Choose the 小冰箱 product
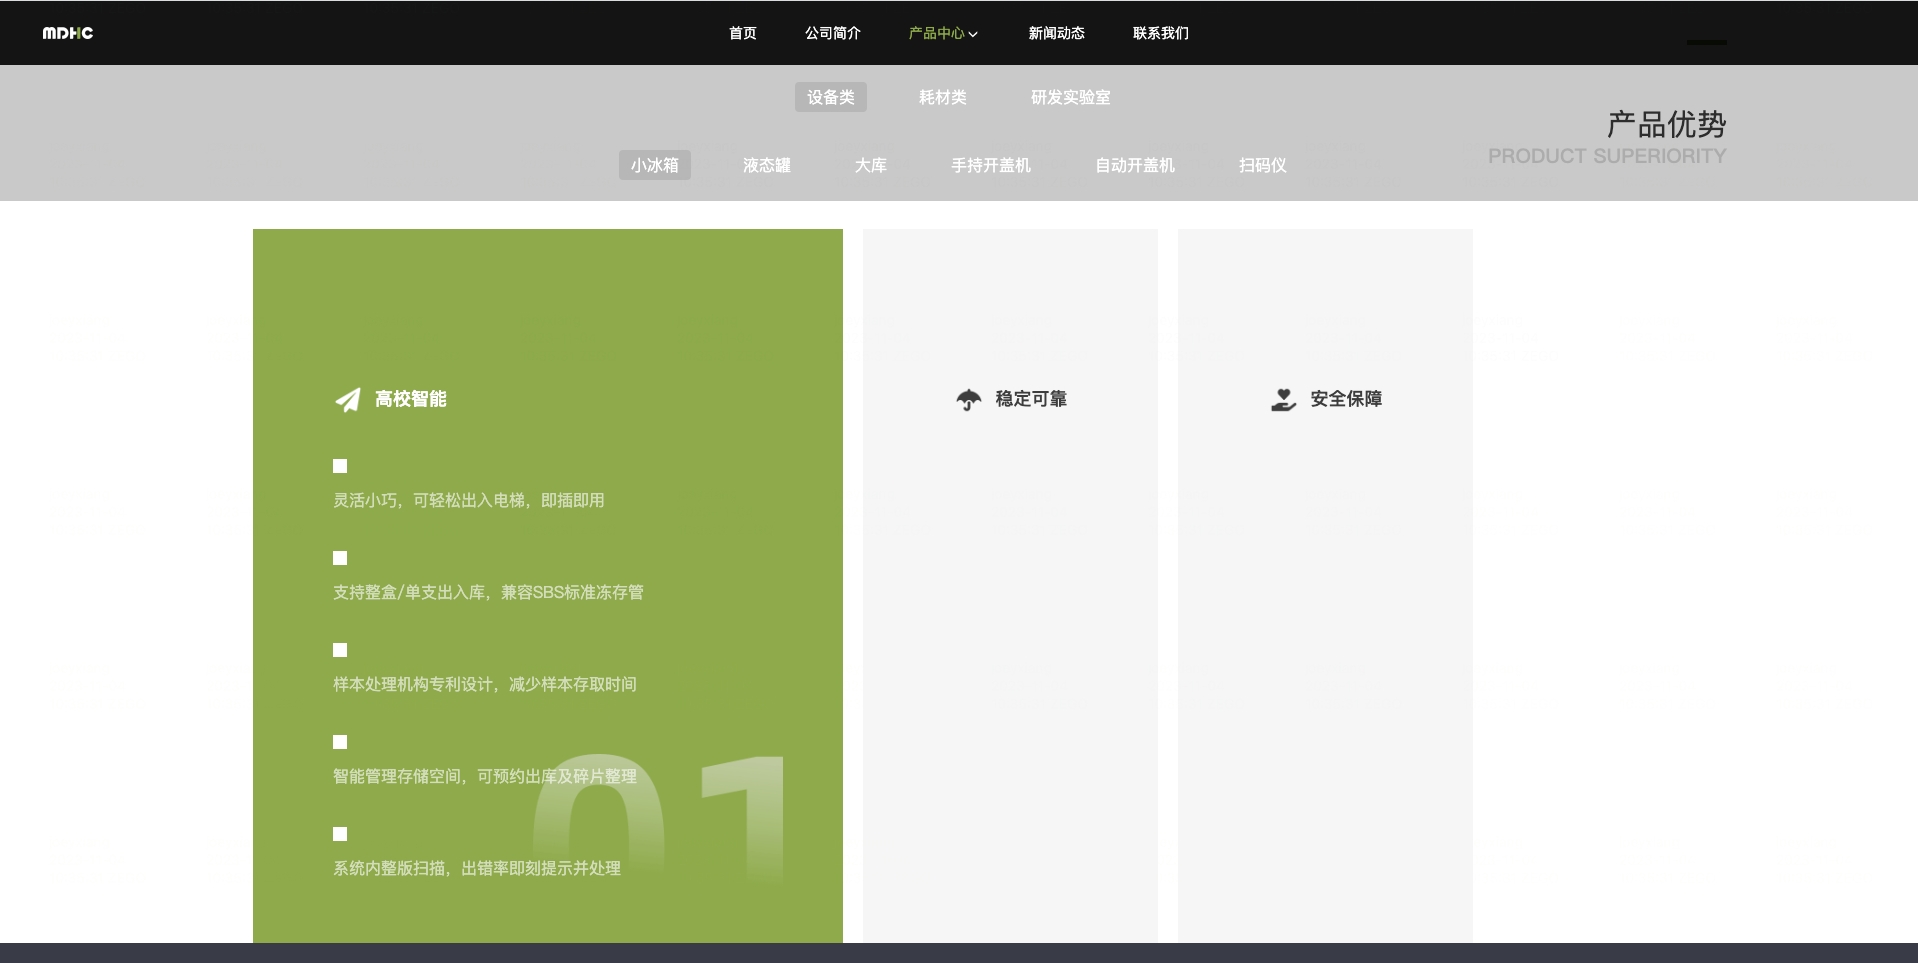 [x=655, y=165]
